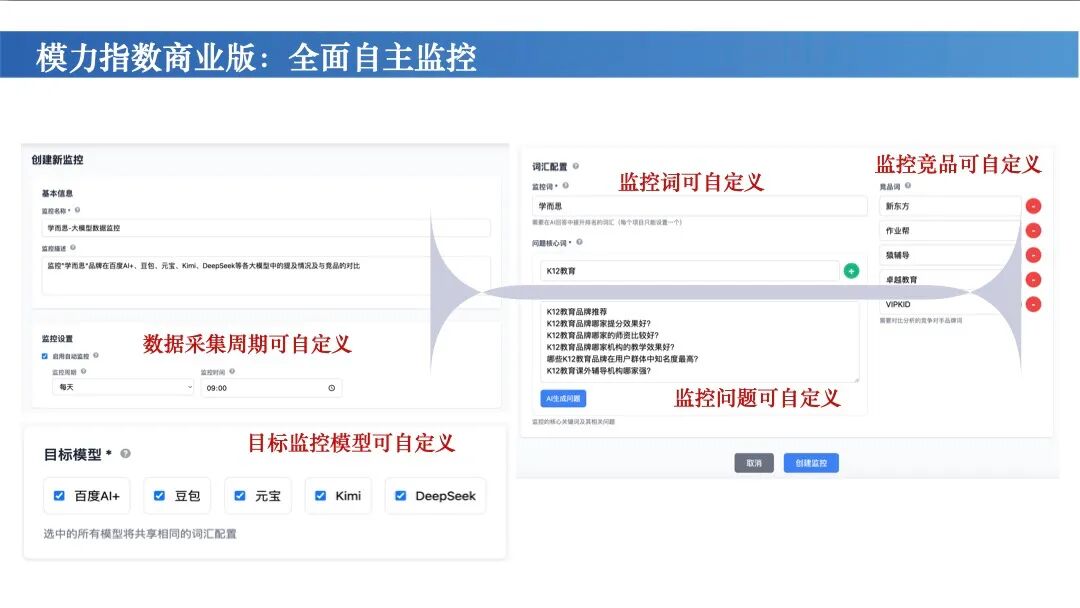Remove competitor 猿辅导 with red button
1080x608 pixels.
1033,255
